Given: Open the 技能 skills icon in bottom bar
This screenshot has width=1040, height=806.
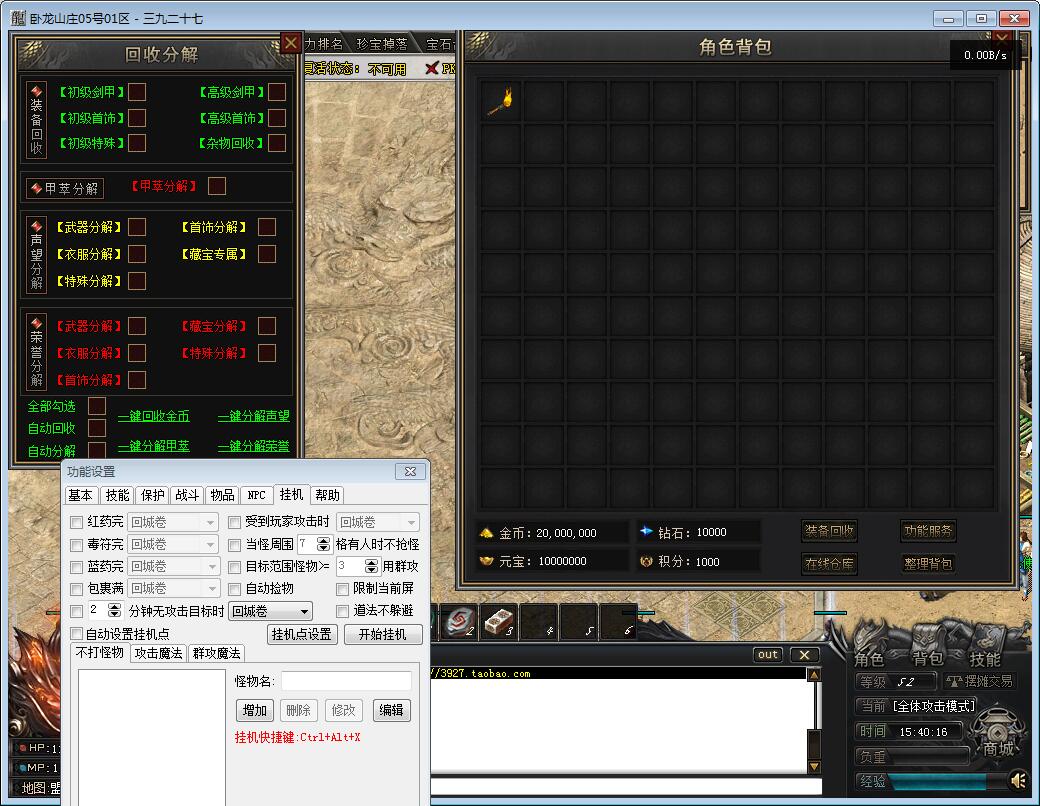Looking at the screenshot, I should point(984,659).
